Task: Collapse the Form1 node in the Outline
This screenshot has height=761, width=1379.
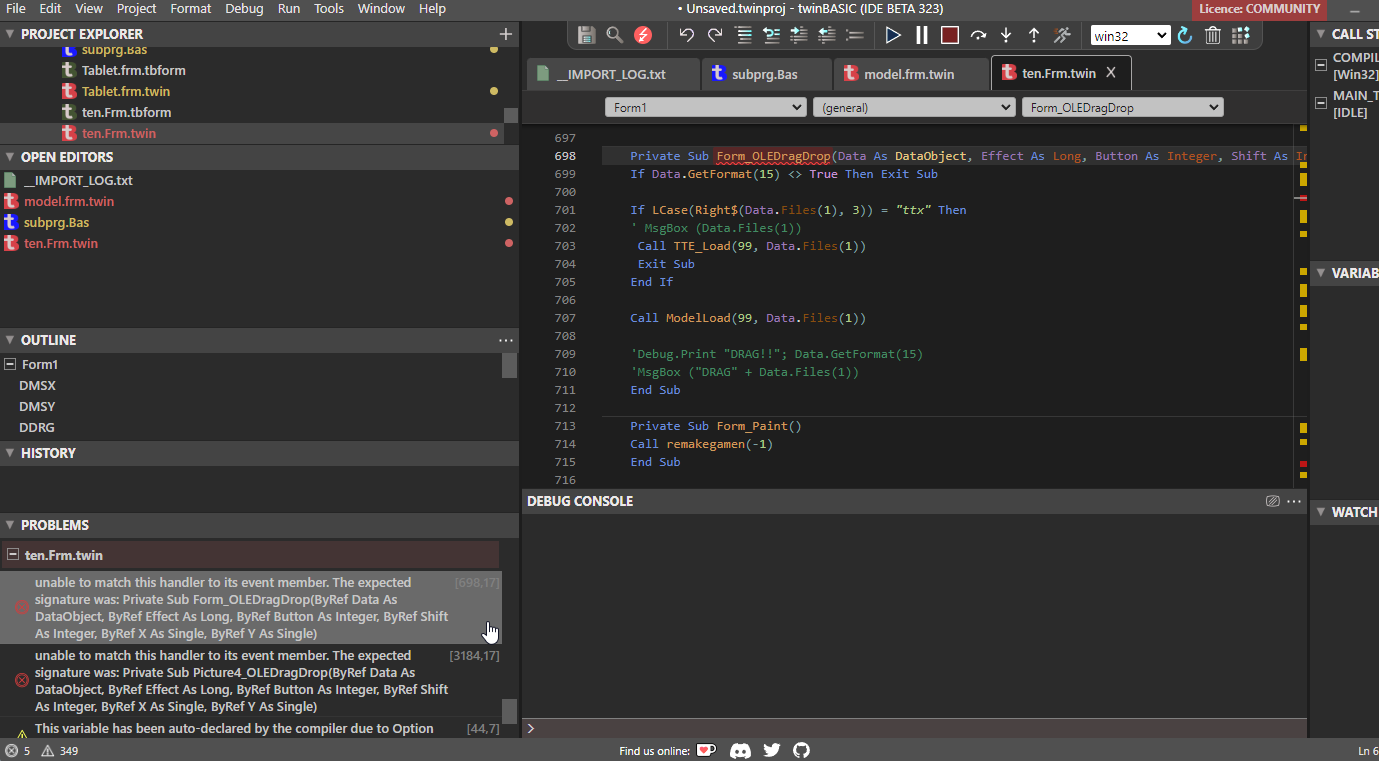Action: pos(11,364)
